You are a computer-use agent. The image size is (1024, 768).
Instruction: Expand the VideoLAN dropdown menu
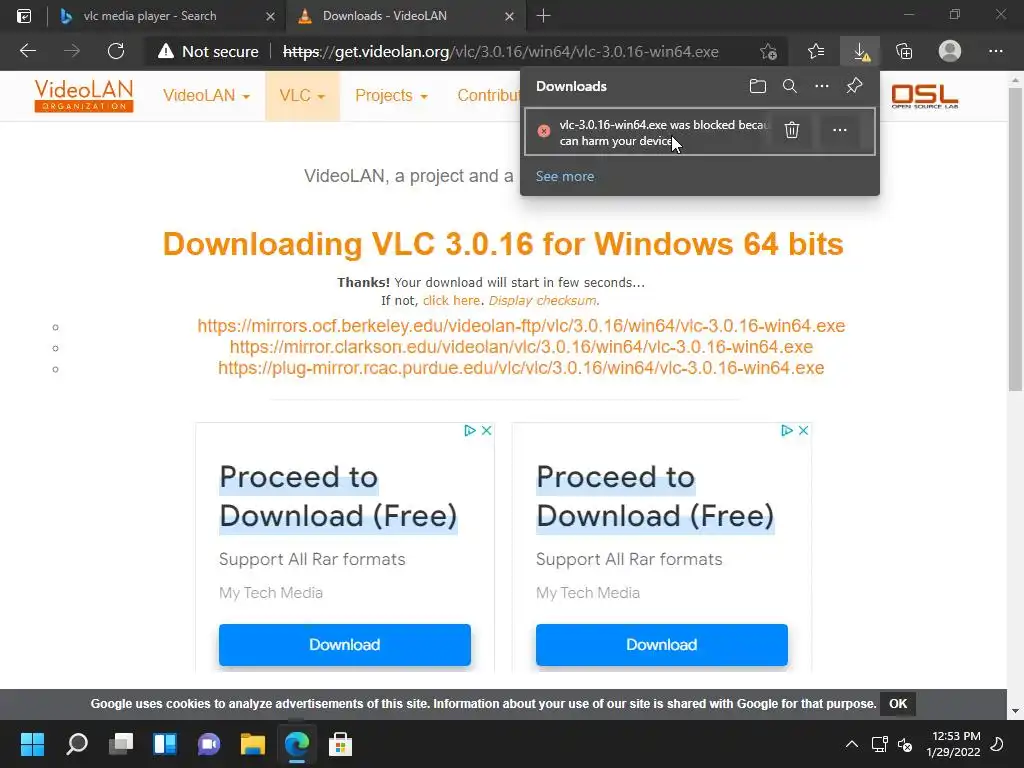pos(206,95)
